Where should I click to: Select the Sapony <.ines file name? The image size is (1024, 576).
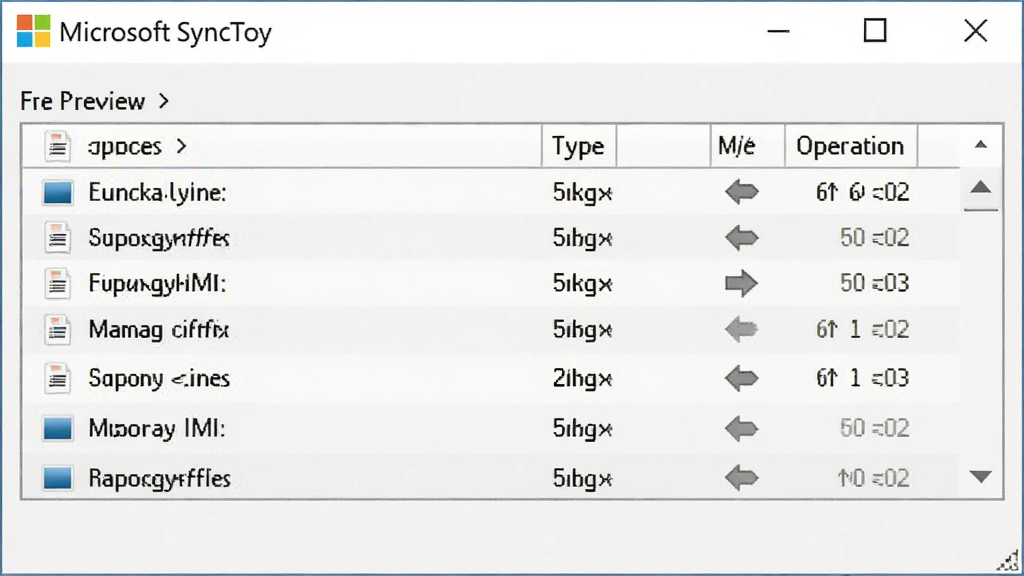pos(159,378)
